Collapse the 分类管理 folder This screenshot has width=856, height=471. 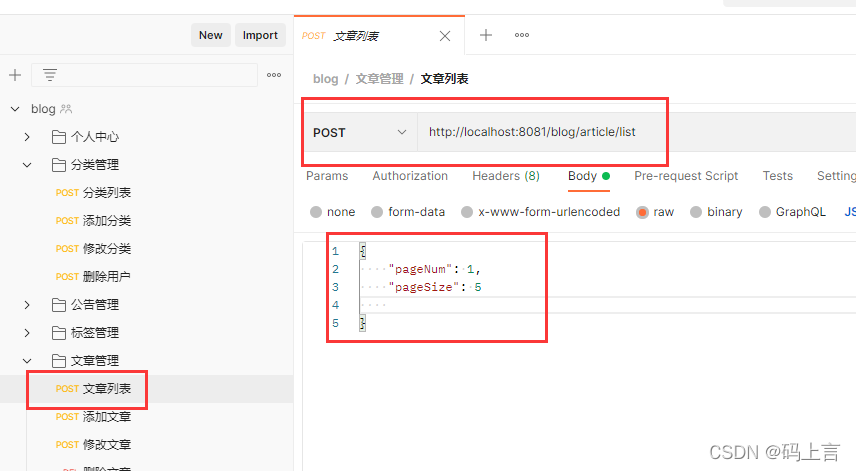(27, 165)
